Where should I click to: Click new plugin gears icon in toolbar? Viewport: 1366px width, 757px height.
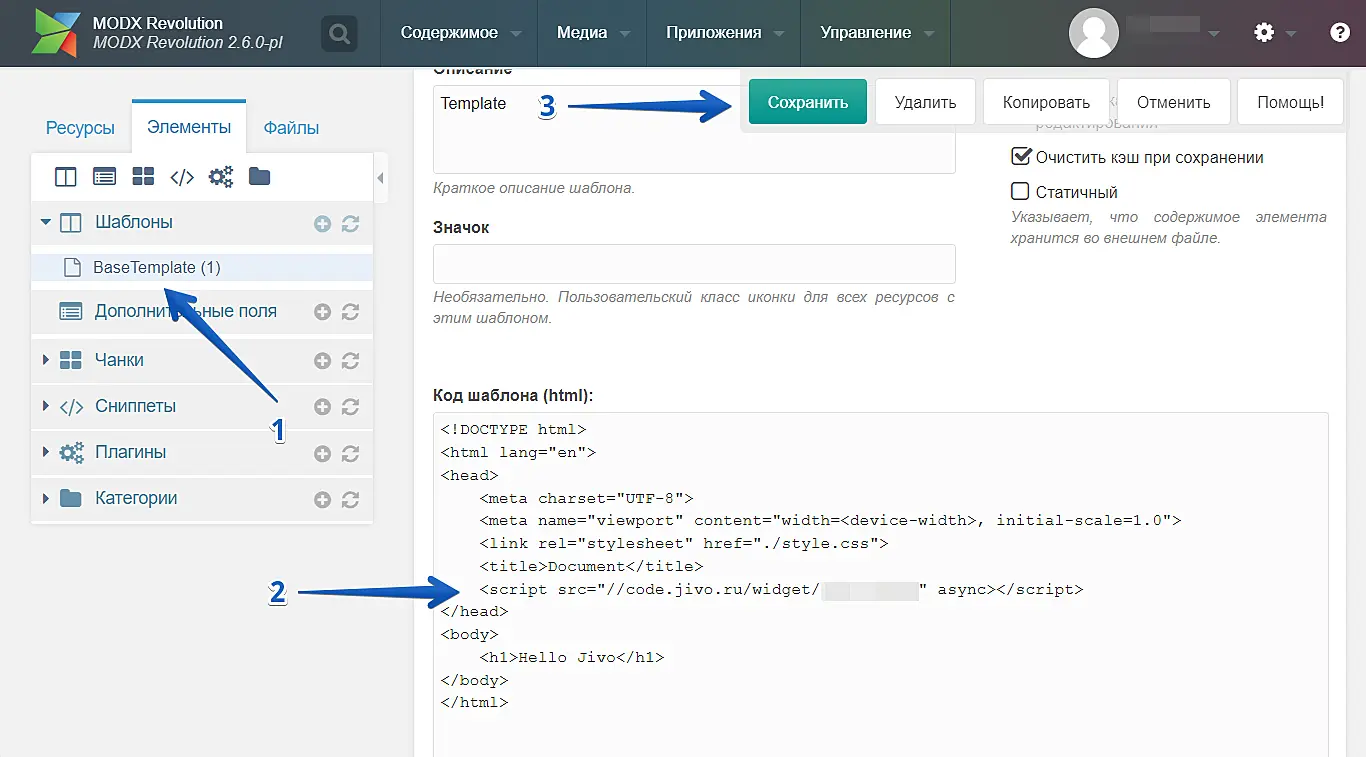pyautogui.click(x=220, y=177)
